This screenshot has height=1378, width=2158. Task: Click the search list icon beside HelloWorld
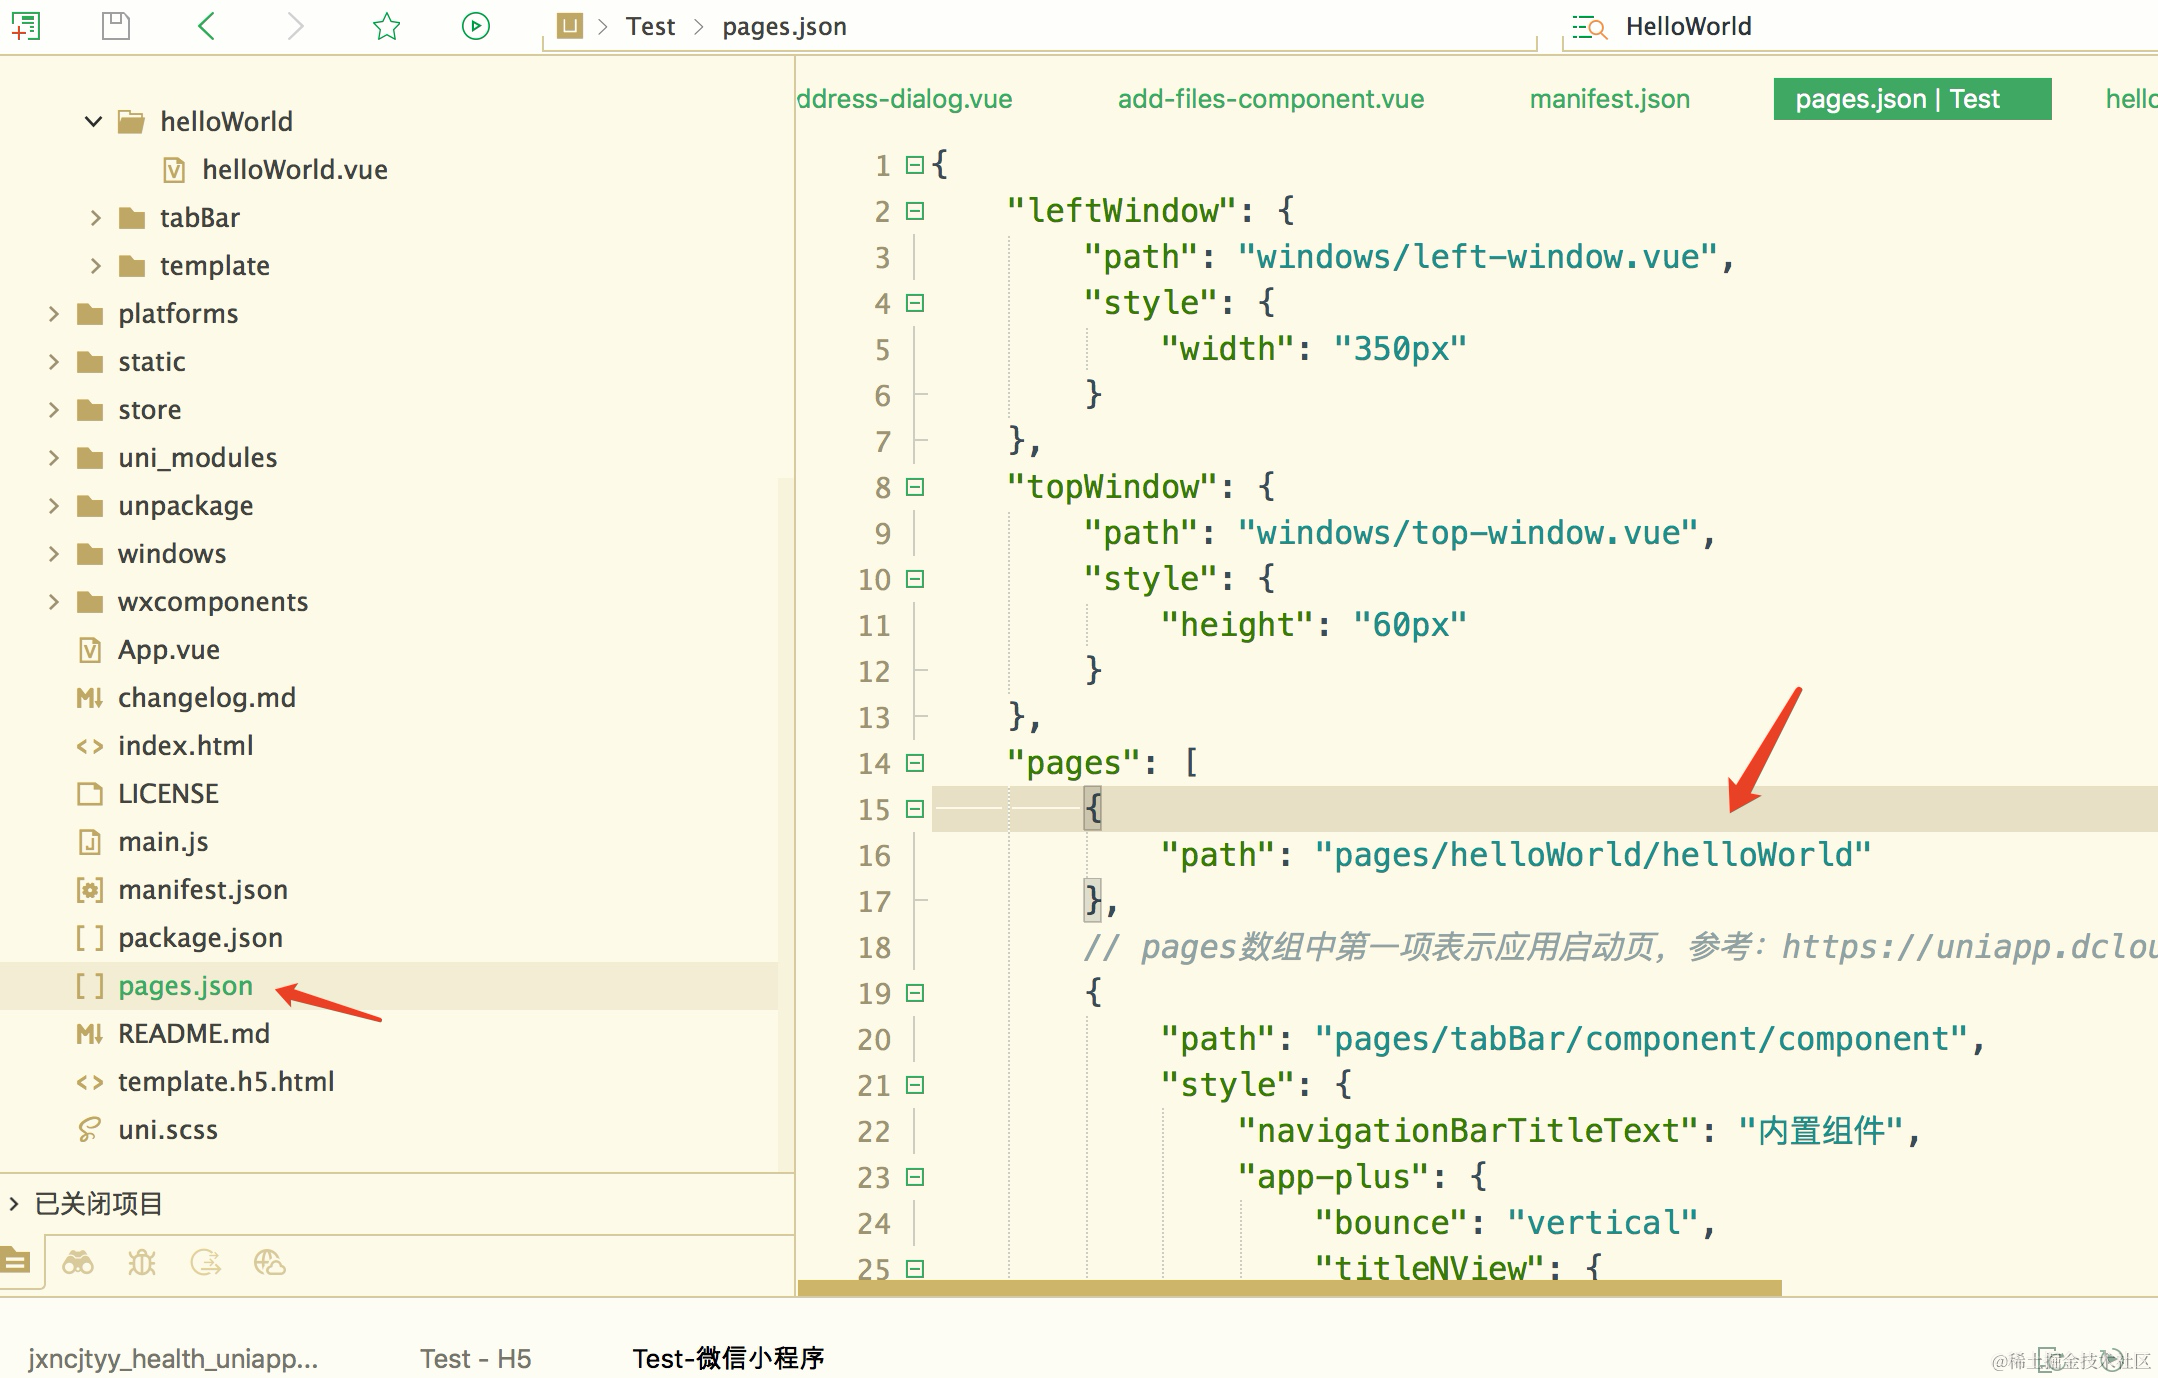point(1589,27)
